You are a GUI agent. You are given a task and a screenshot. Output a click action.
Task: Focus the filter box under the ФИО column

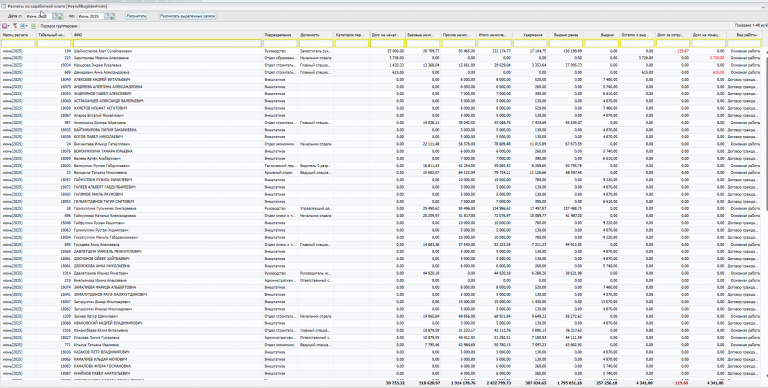click(x=167, y=44)
